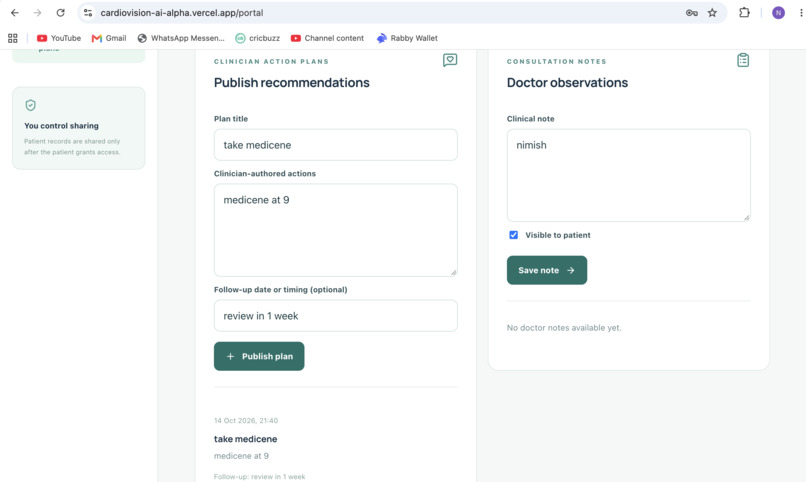Click the Follow-up date or timing field
Image resolution: width=806 pixels, height=482 pixels.
336,316
